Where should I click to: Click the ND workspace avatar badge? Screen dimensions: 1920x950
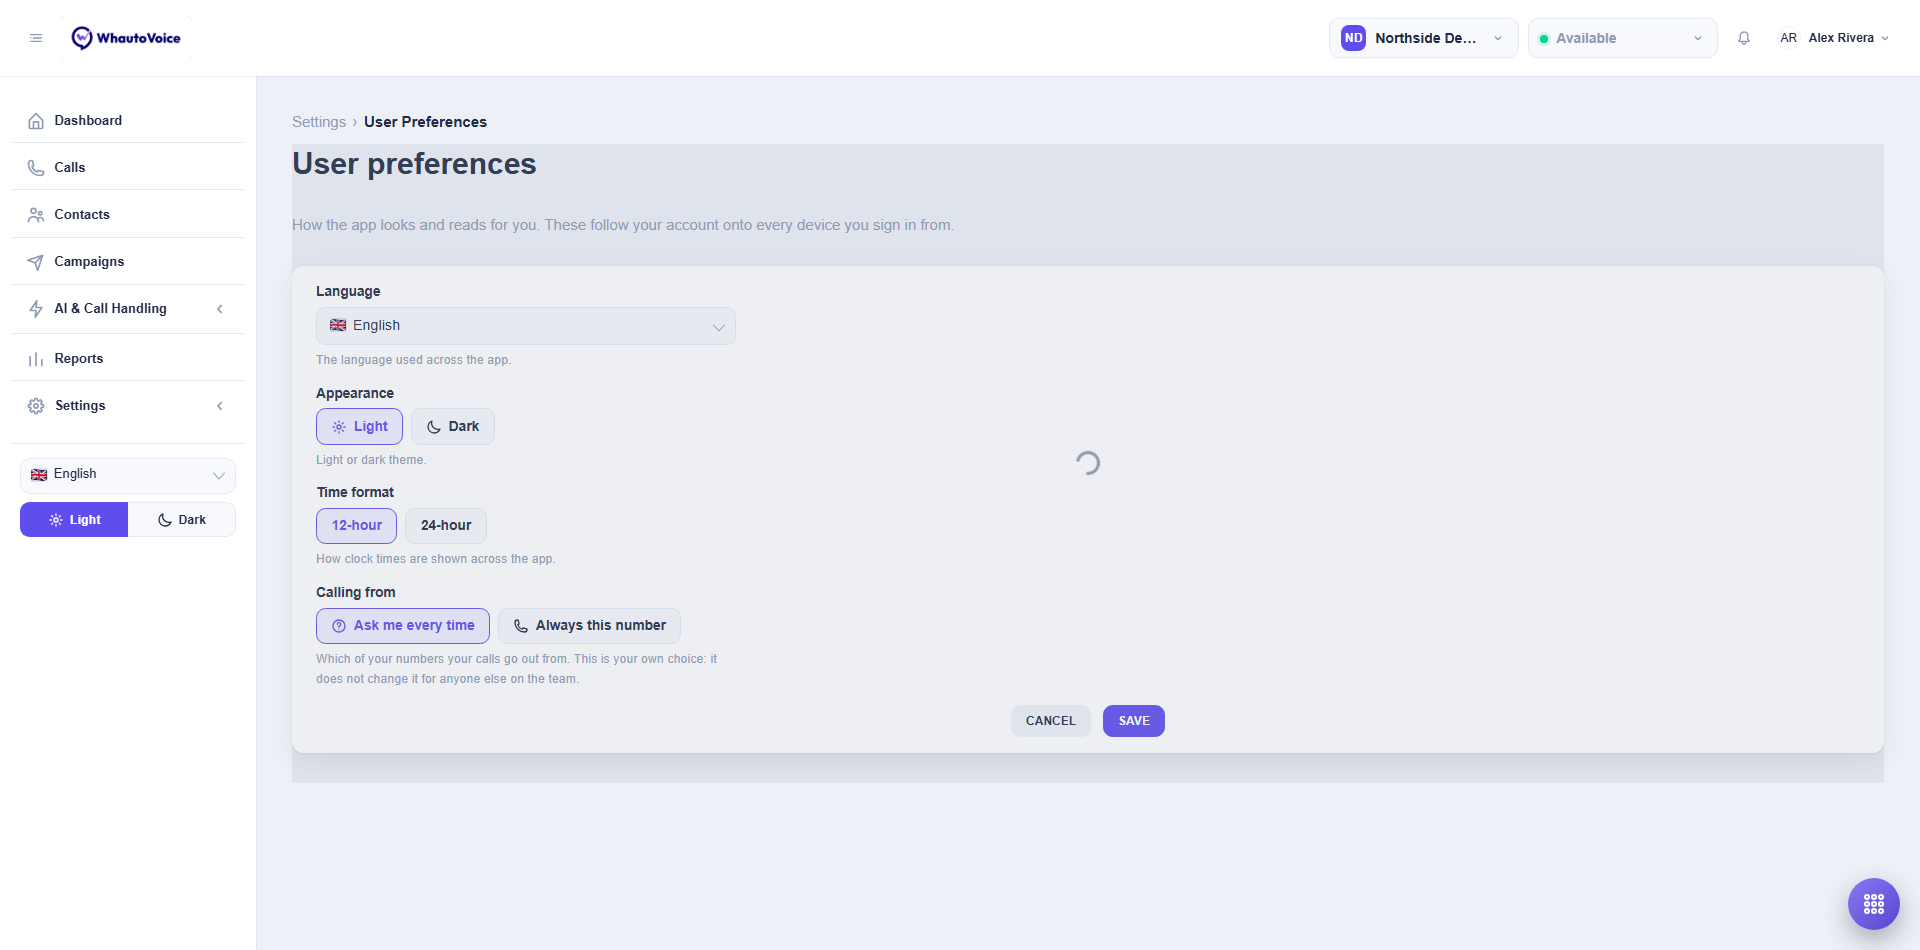click(1353, 38)
